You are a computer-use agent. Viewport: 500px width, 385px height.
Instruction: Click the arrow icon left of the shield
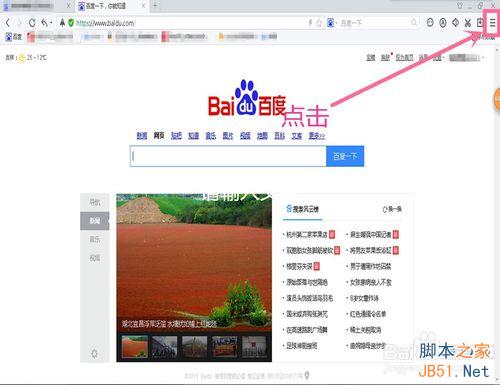[62, 23]
